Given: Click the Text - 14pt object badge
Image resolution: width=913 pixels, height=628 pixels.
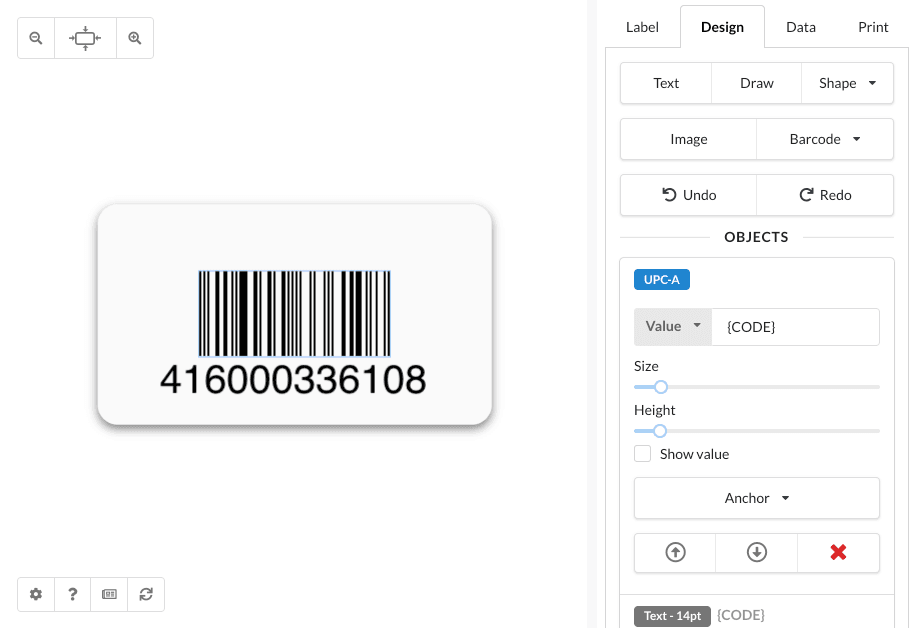Looking at the screenshot, I should coord(672,616).
